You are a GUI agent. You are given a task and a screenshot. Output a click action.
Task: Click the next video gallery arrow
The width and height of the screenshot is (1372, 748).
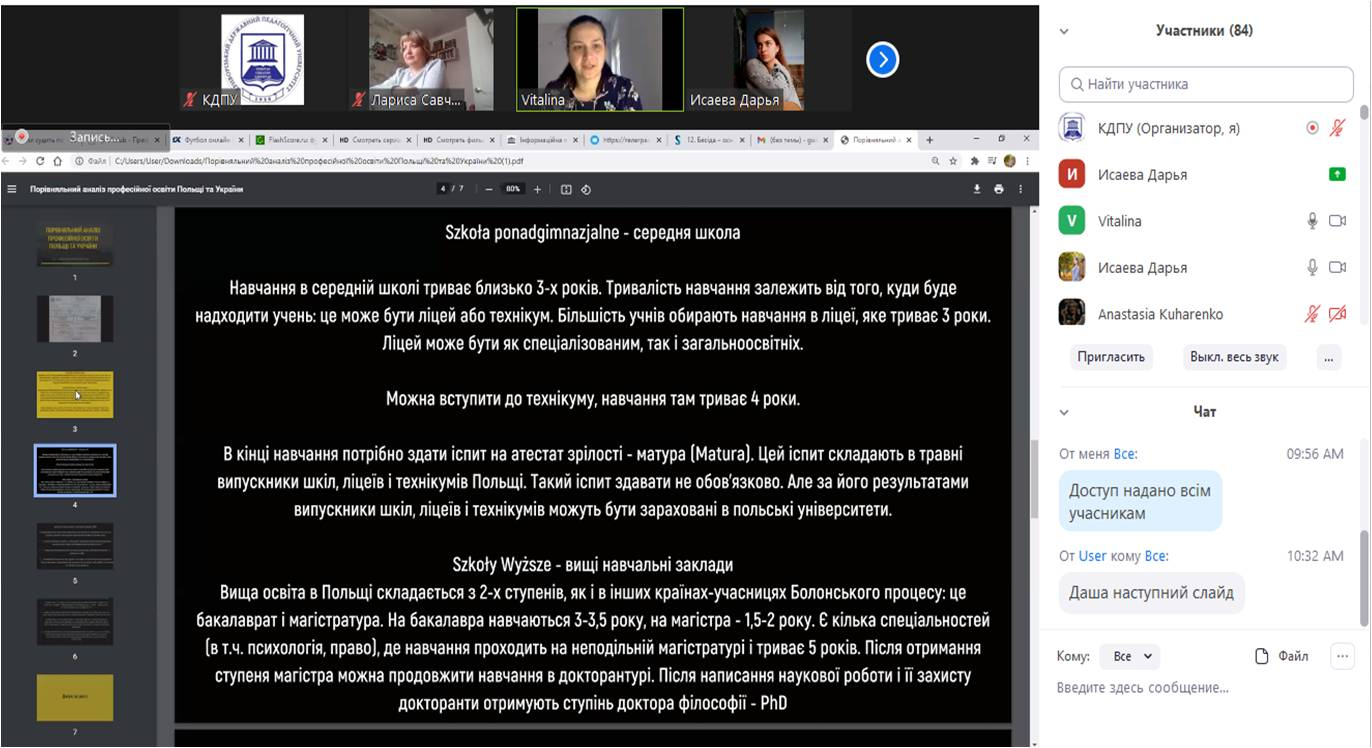pos(882,60)
